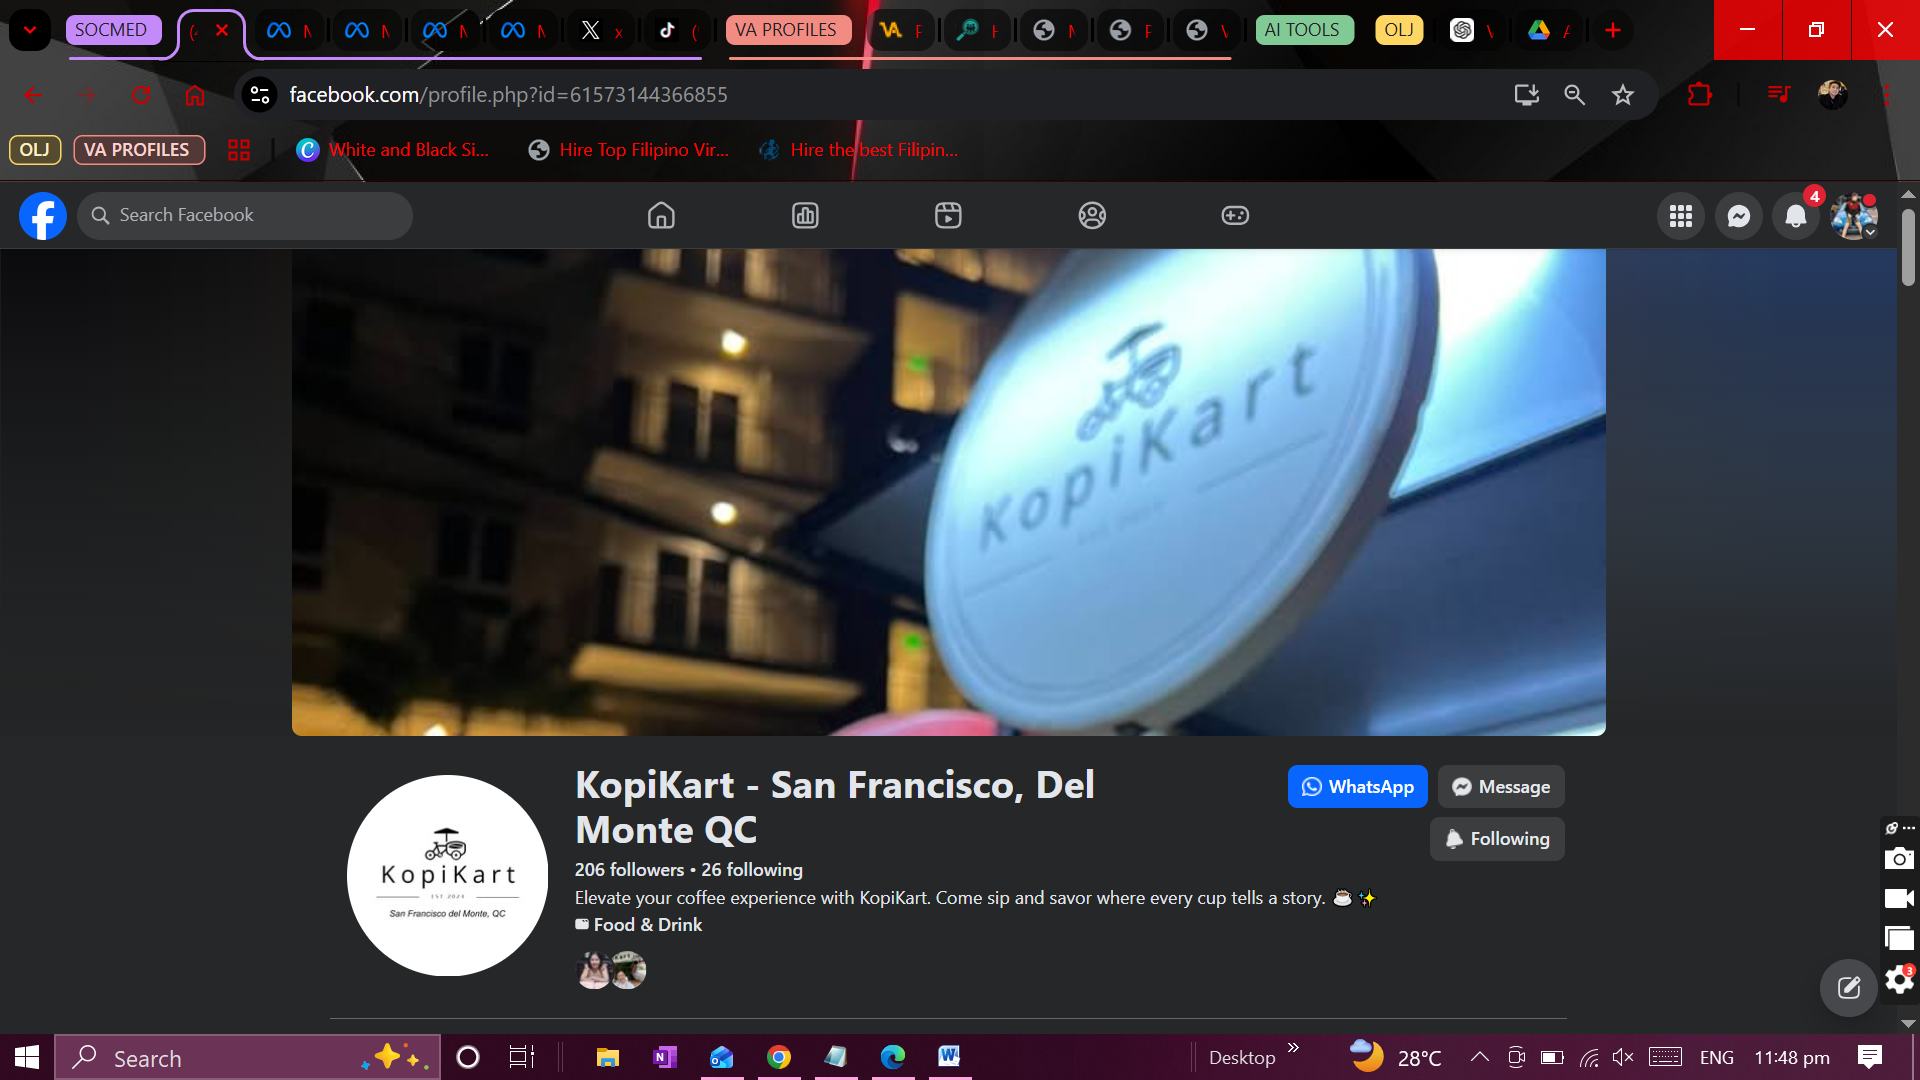The image size is (1920, 1080).
Task: View the 206 followers list
Action: click(629, 870)
